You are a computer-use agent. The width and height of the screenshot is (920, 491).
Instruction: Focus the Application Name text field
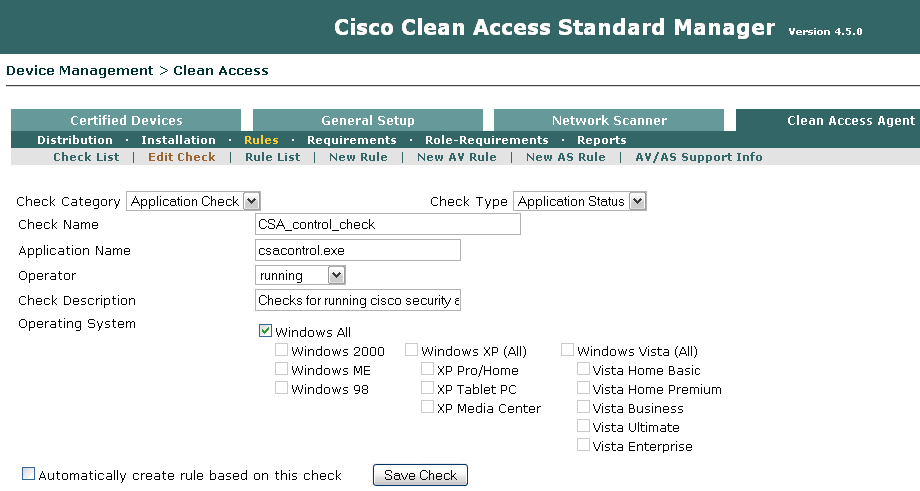click(358, 250)
